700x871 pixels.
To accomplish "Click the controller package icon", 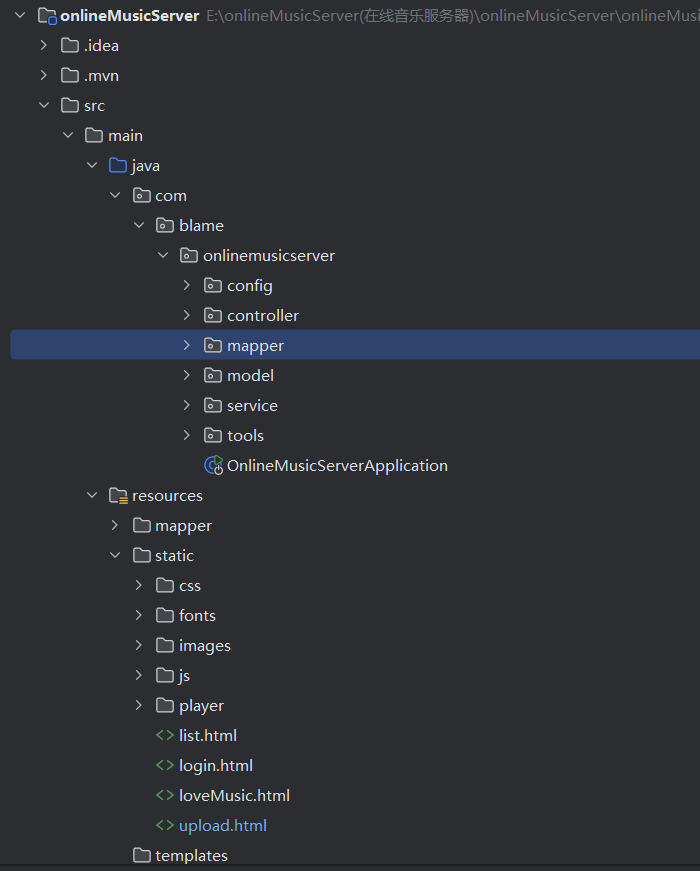I will [213, 315].
